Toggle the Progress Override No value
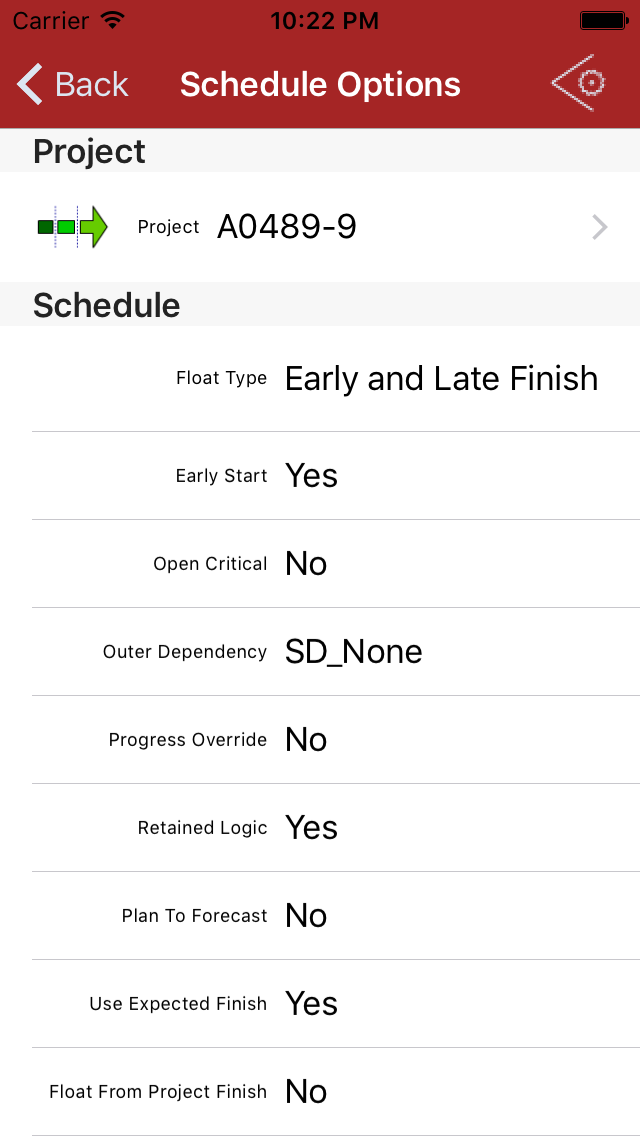This screenshot has height=1136, width=640. tap(306, 740)
